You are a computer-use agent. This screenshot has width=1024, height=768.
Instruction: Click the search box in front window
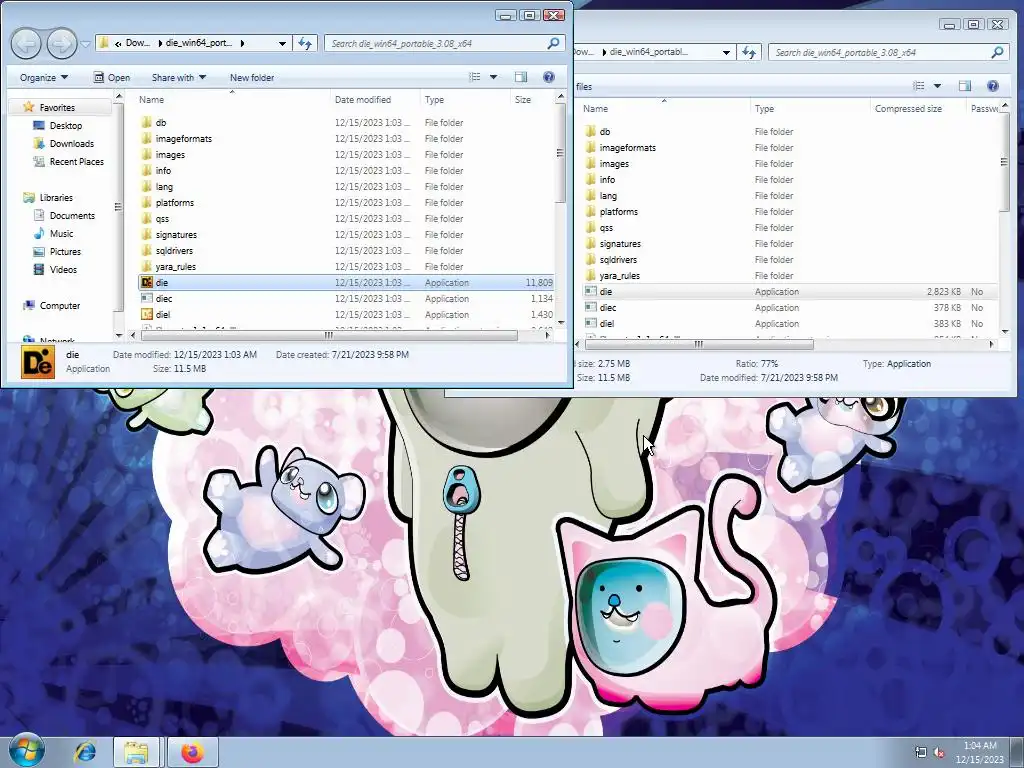point(444,43)
